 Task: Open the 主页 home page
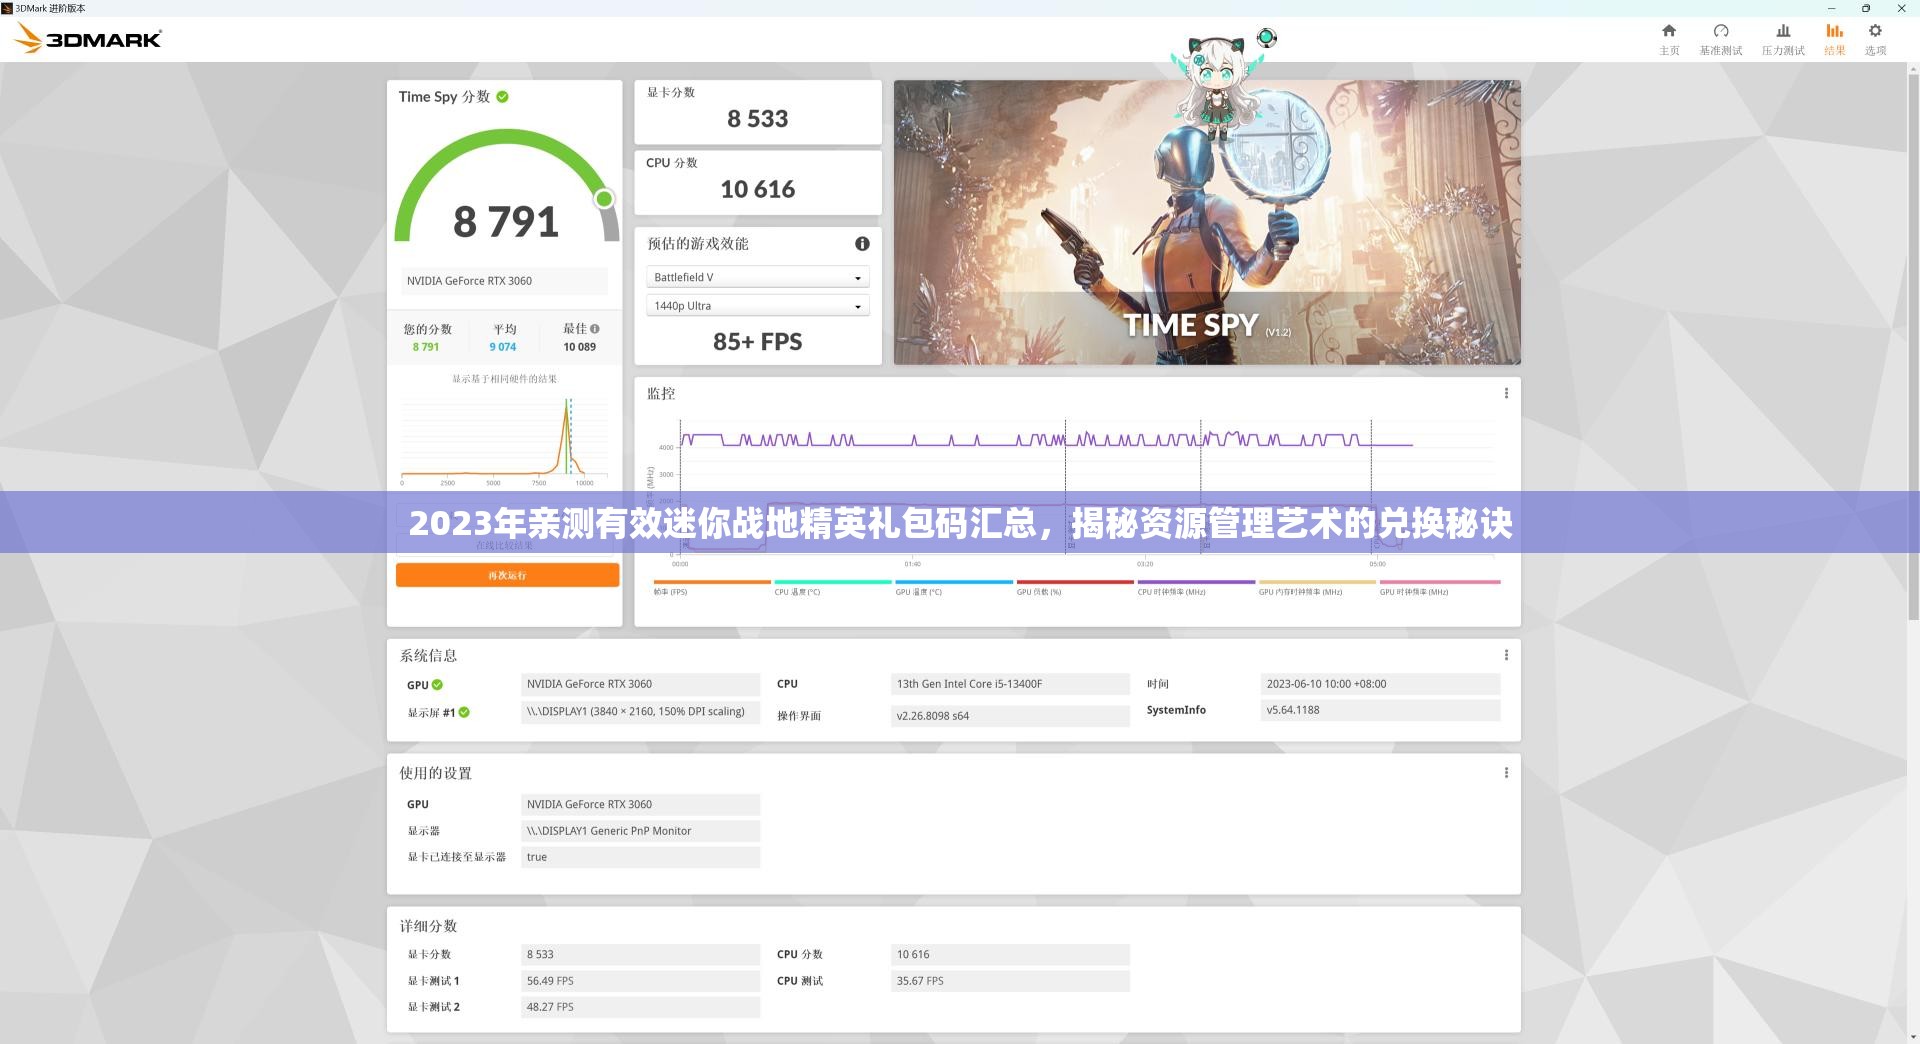coord(1668,38)
